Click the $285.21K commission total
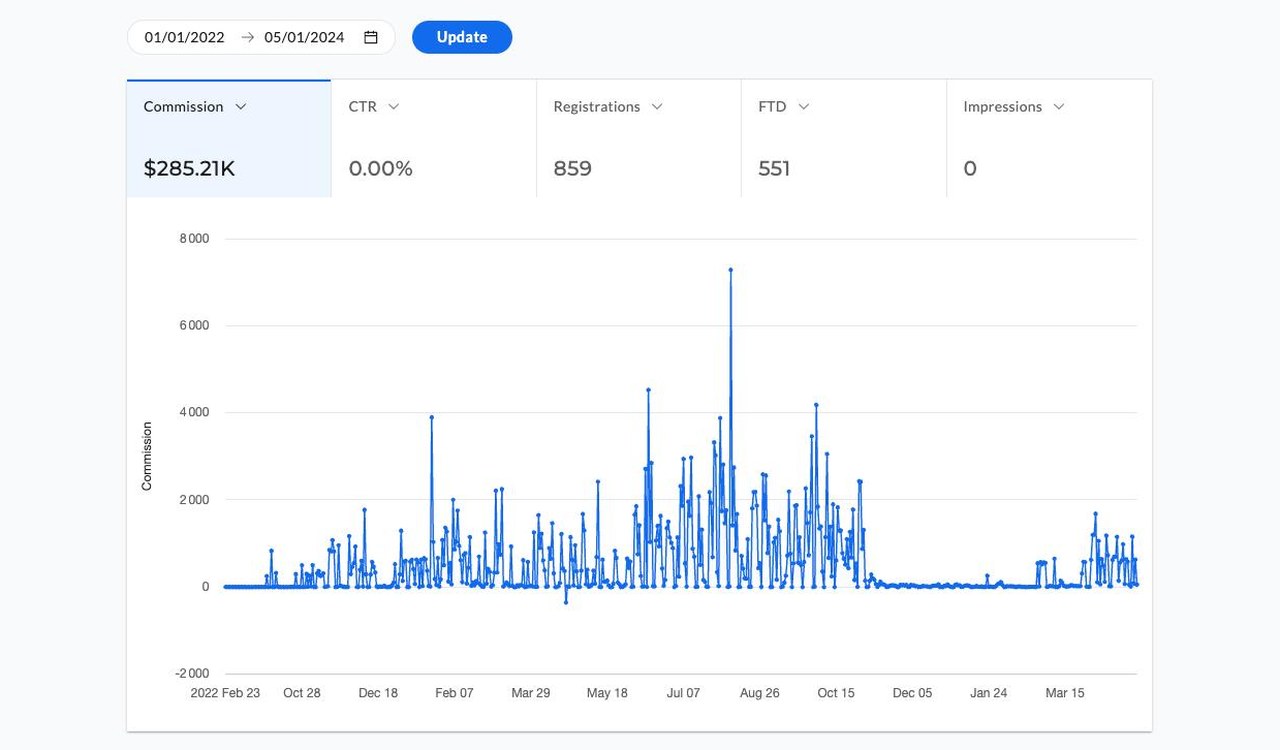Image resolution: width=1280 pixels, height=750 pixels. click(x=189, y=169)
